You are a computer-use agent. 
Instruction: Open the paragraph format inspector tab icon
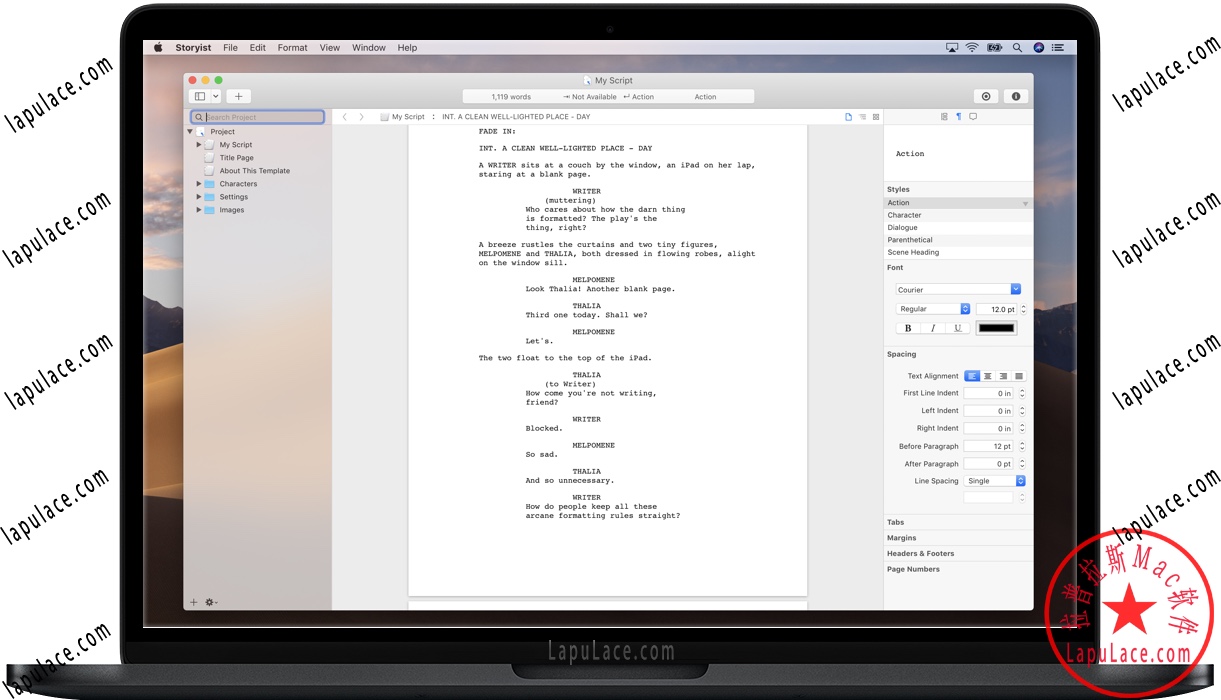958,117
